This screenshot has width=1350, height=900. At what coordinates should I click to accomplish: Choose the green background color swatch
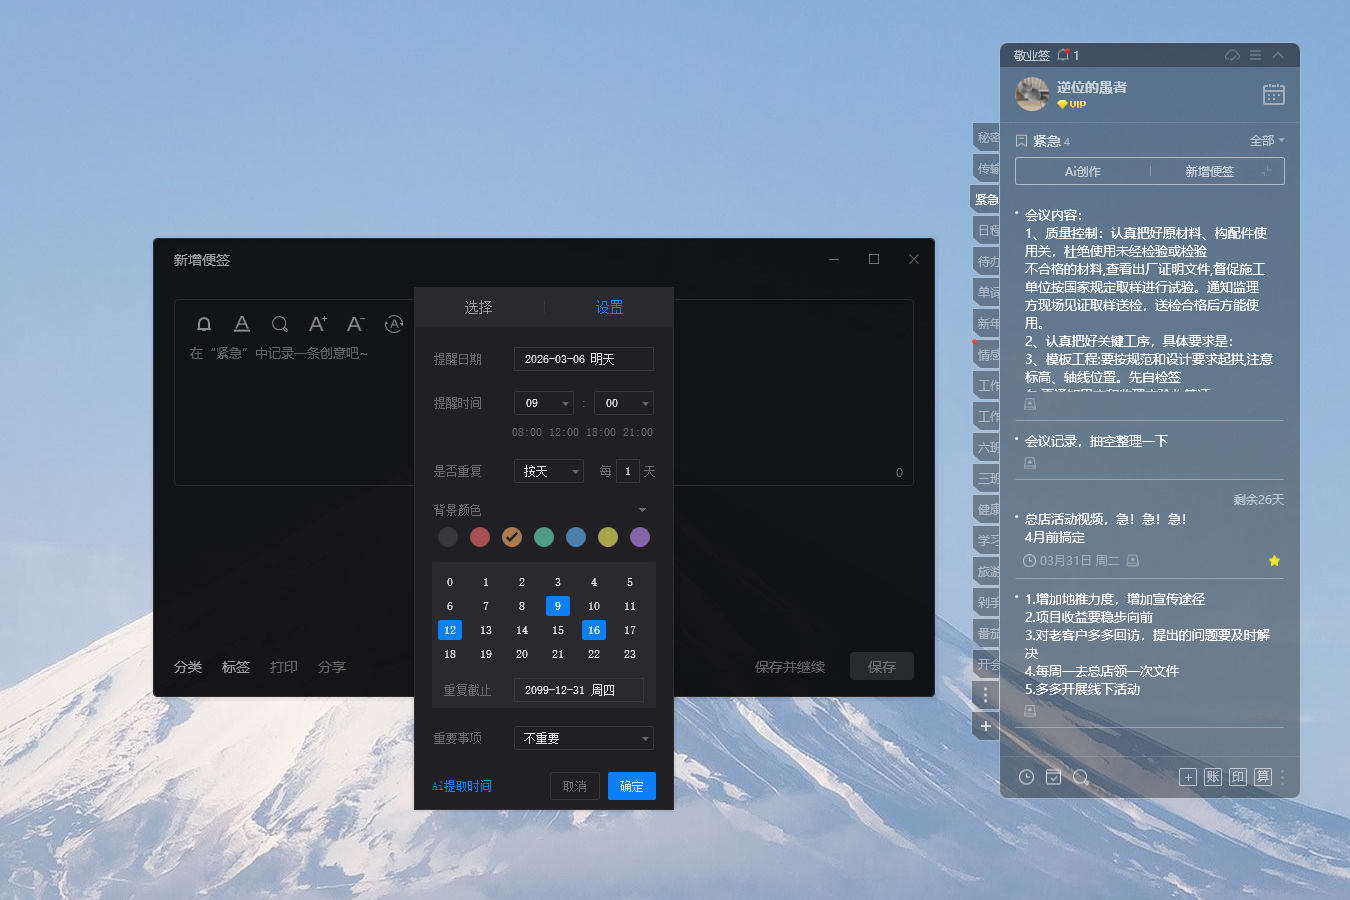543,537
